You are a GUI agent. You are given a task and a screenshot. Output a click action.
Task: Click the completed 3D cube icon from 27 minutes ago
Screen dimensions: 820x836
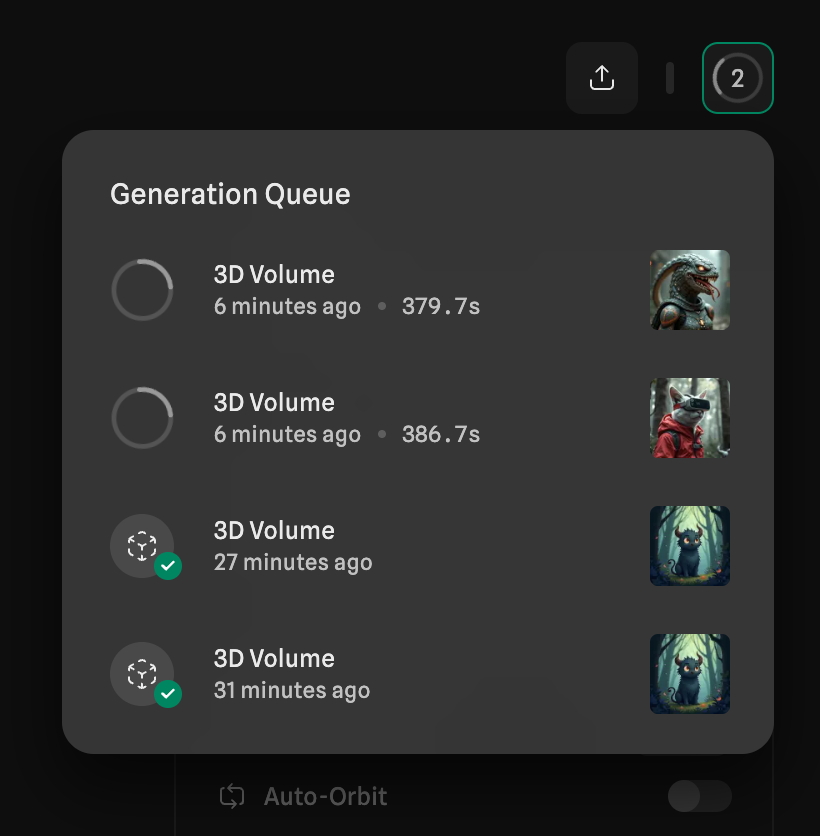click(141, 545)
